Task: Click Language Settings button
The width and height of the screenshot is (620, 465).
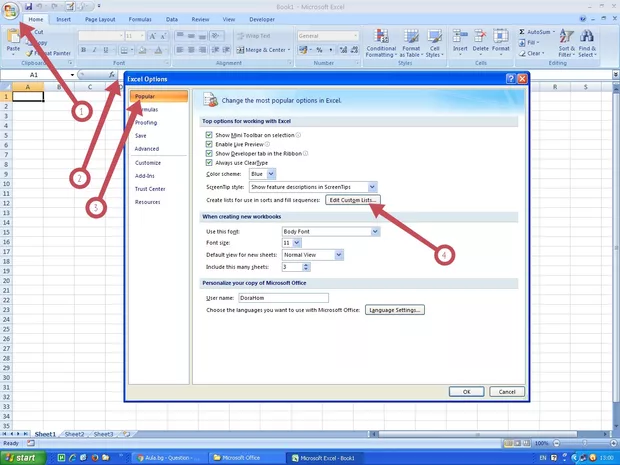Action: click(x=395, y=310)
